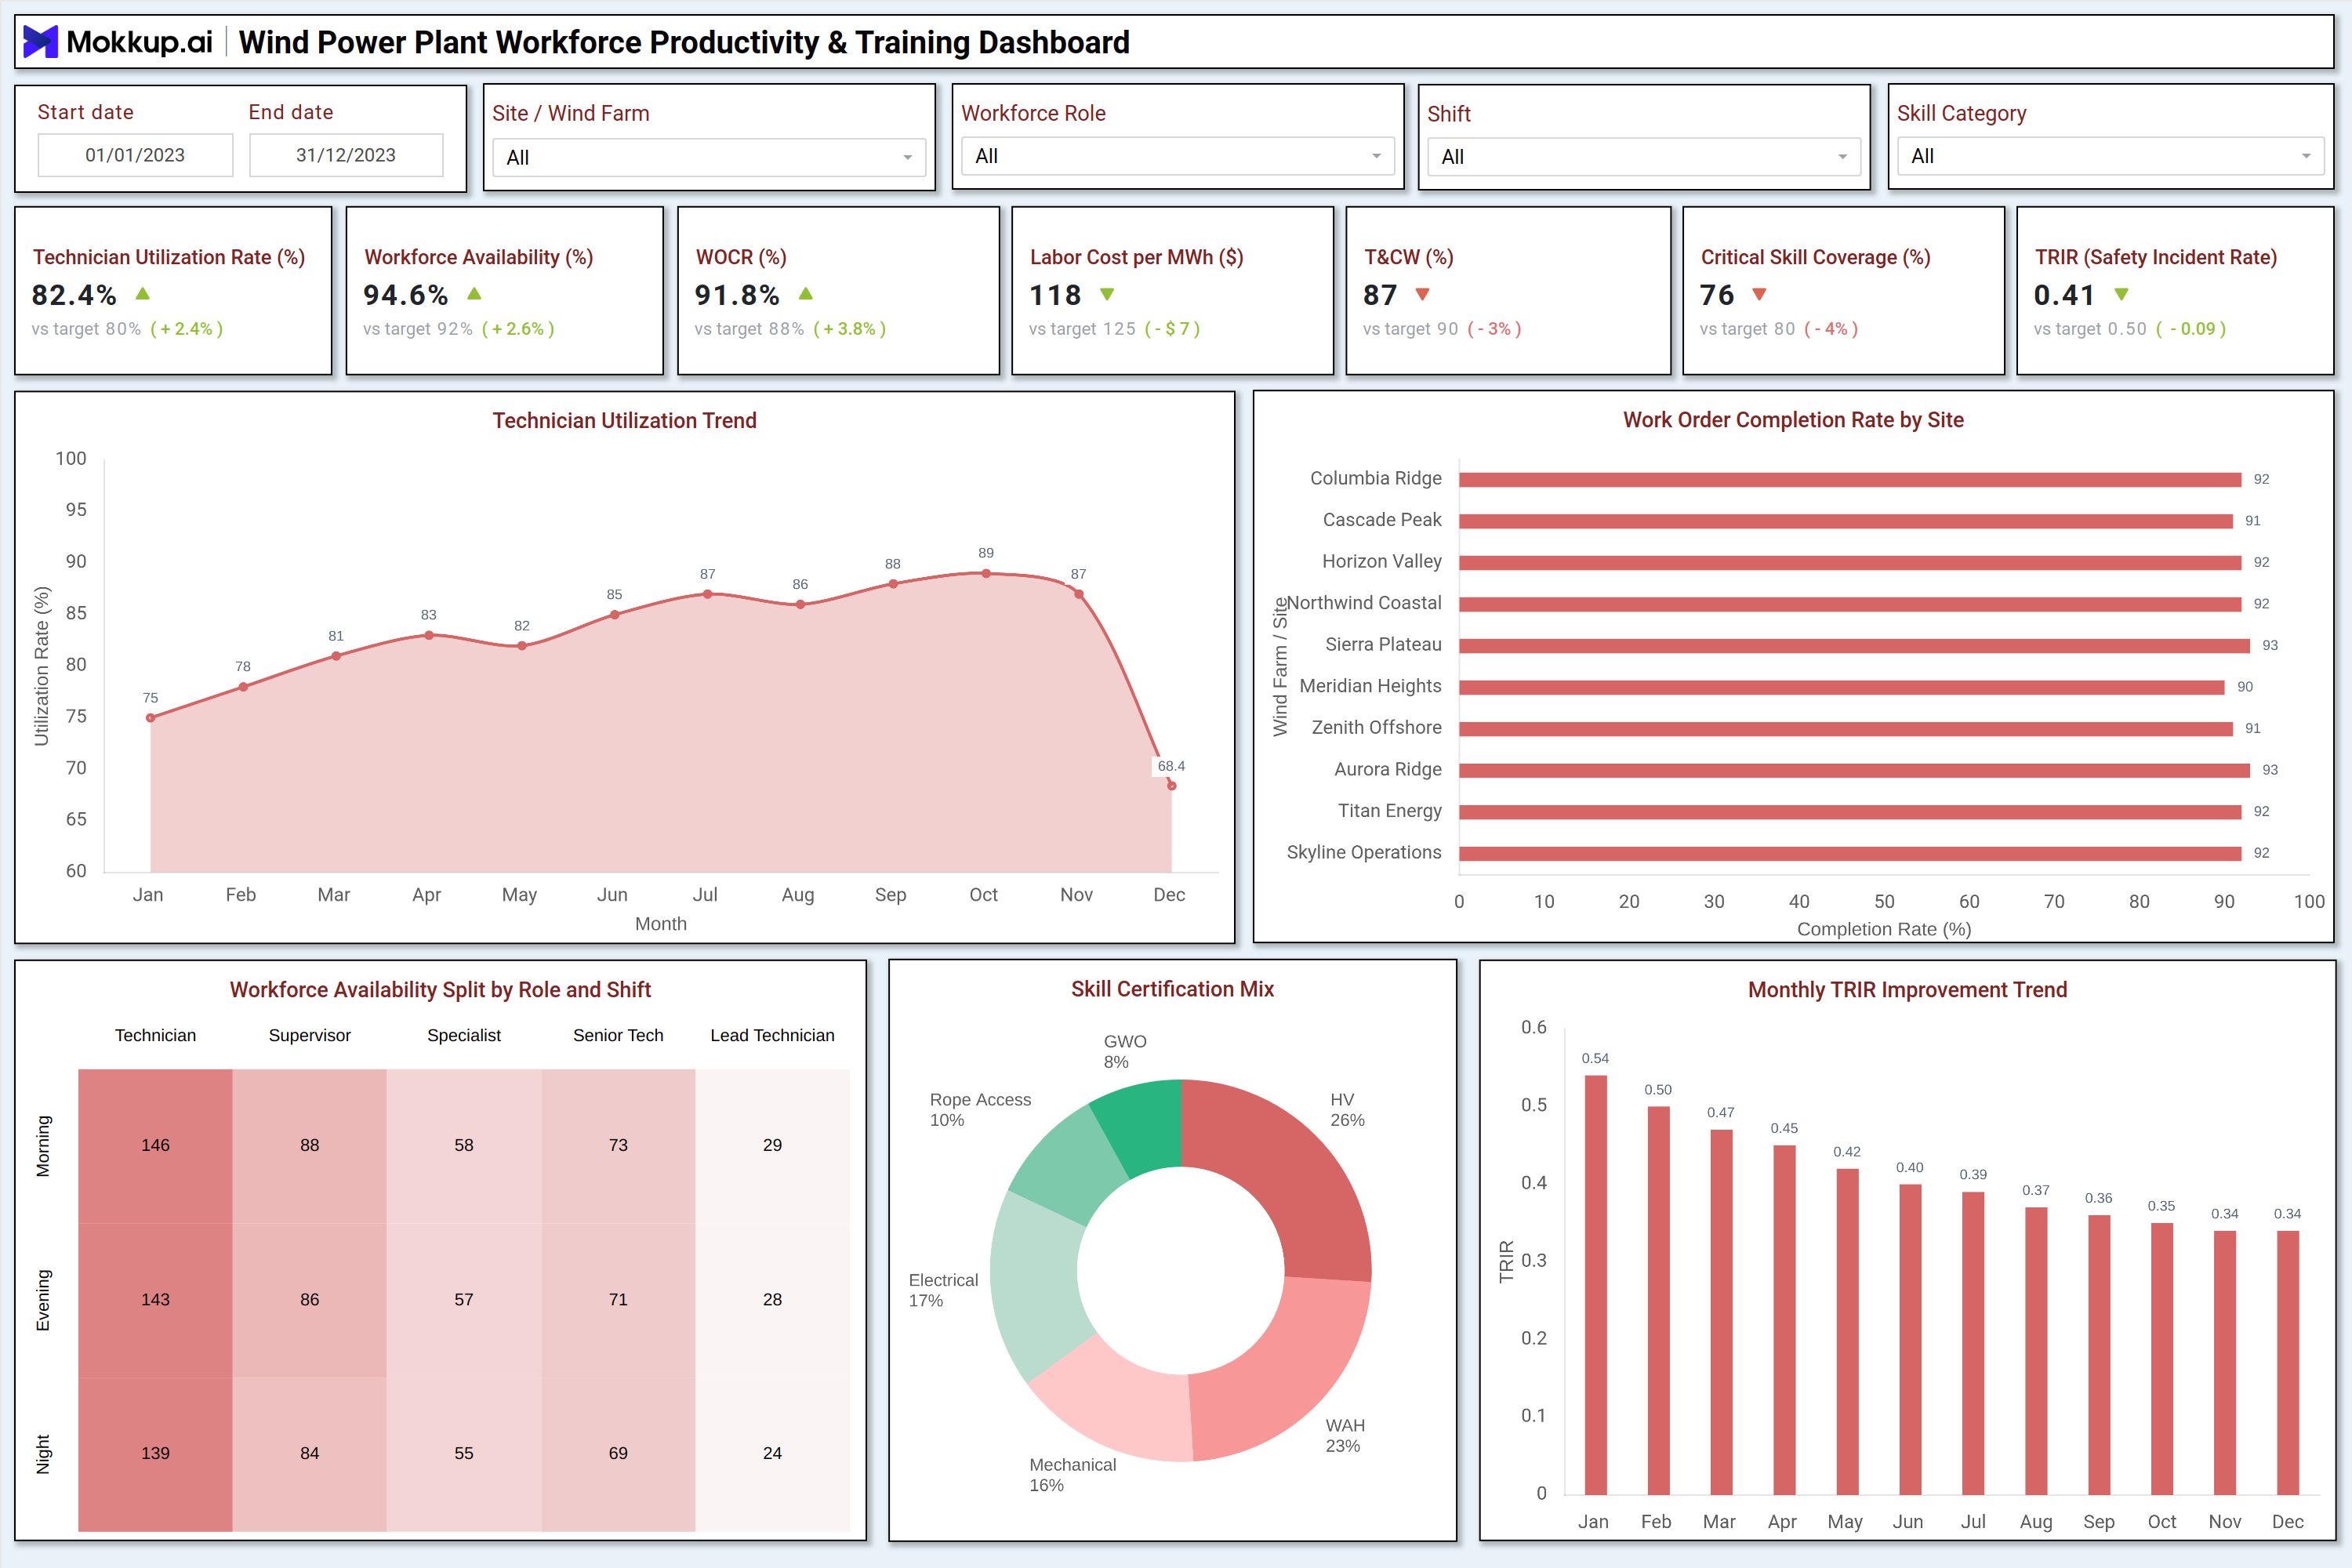Click Evening Supervisor cell 86
The width and height of the screenshot is (2352, 1568).
[310, 1300]
